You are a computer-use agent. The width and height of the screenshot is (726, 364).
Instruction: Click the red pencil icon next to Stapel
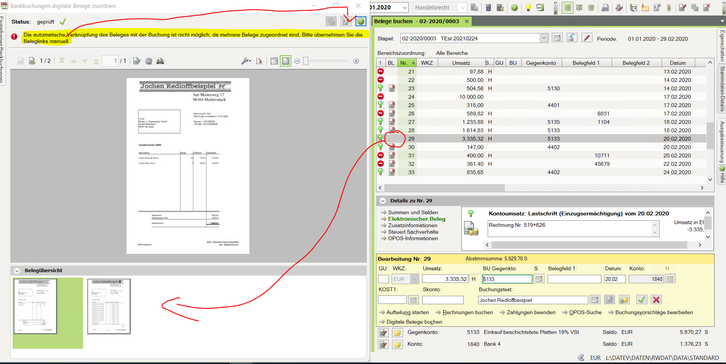(x=587, y=38)
